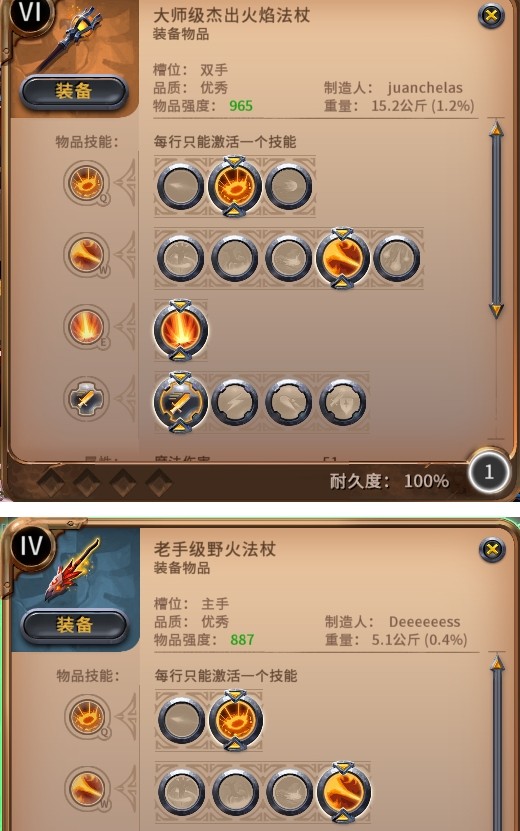Select third Q-row skill on fire staff

[x=289, y=187]
